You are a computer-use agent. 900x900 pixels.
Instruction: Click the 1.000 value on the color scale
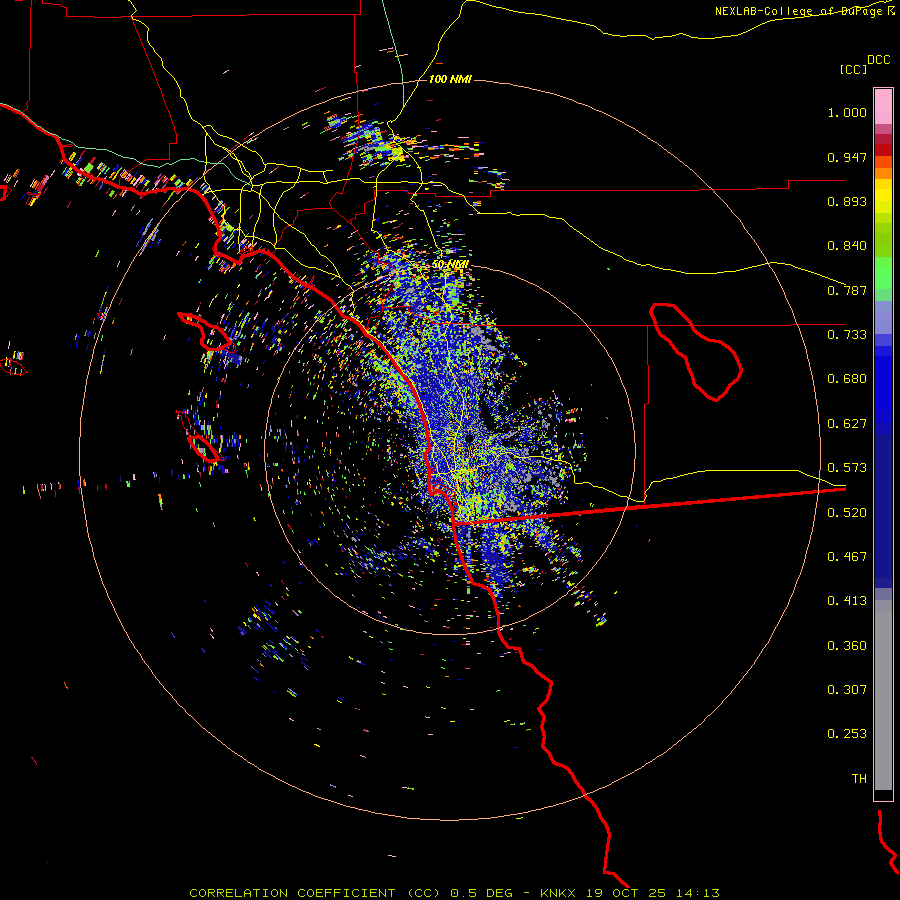847,112
